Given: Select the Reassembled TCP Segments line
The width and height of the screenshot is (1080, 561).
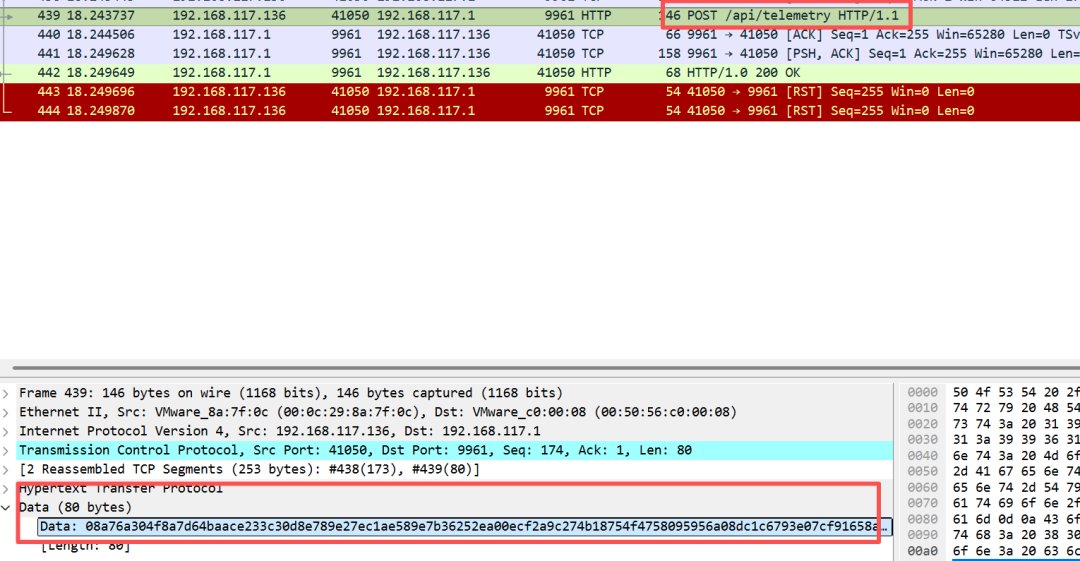Looking at the screenshot, I should click(249, 469).
